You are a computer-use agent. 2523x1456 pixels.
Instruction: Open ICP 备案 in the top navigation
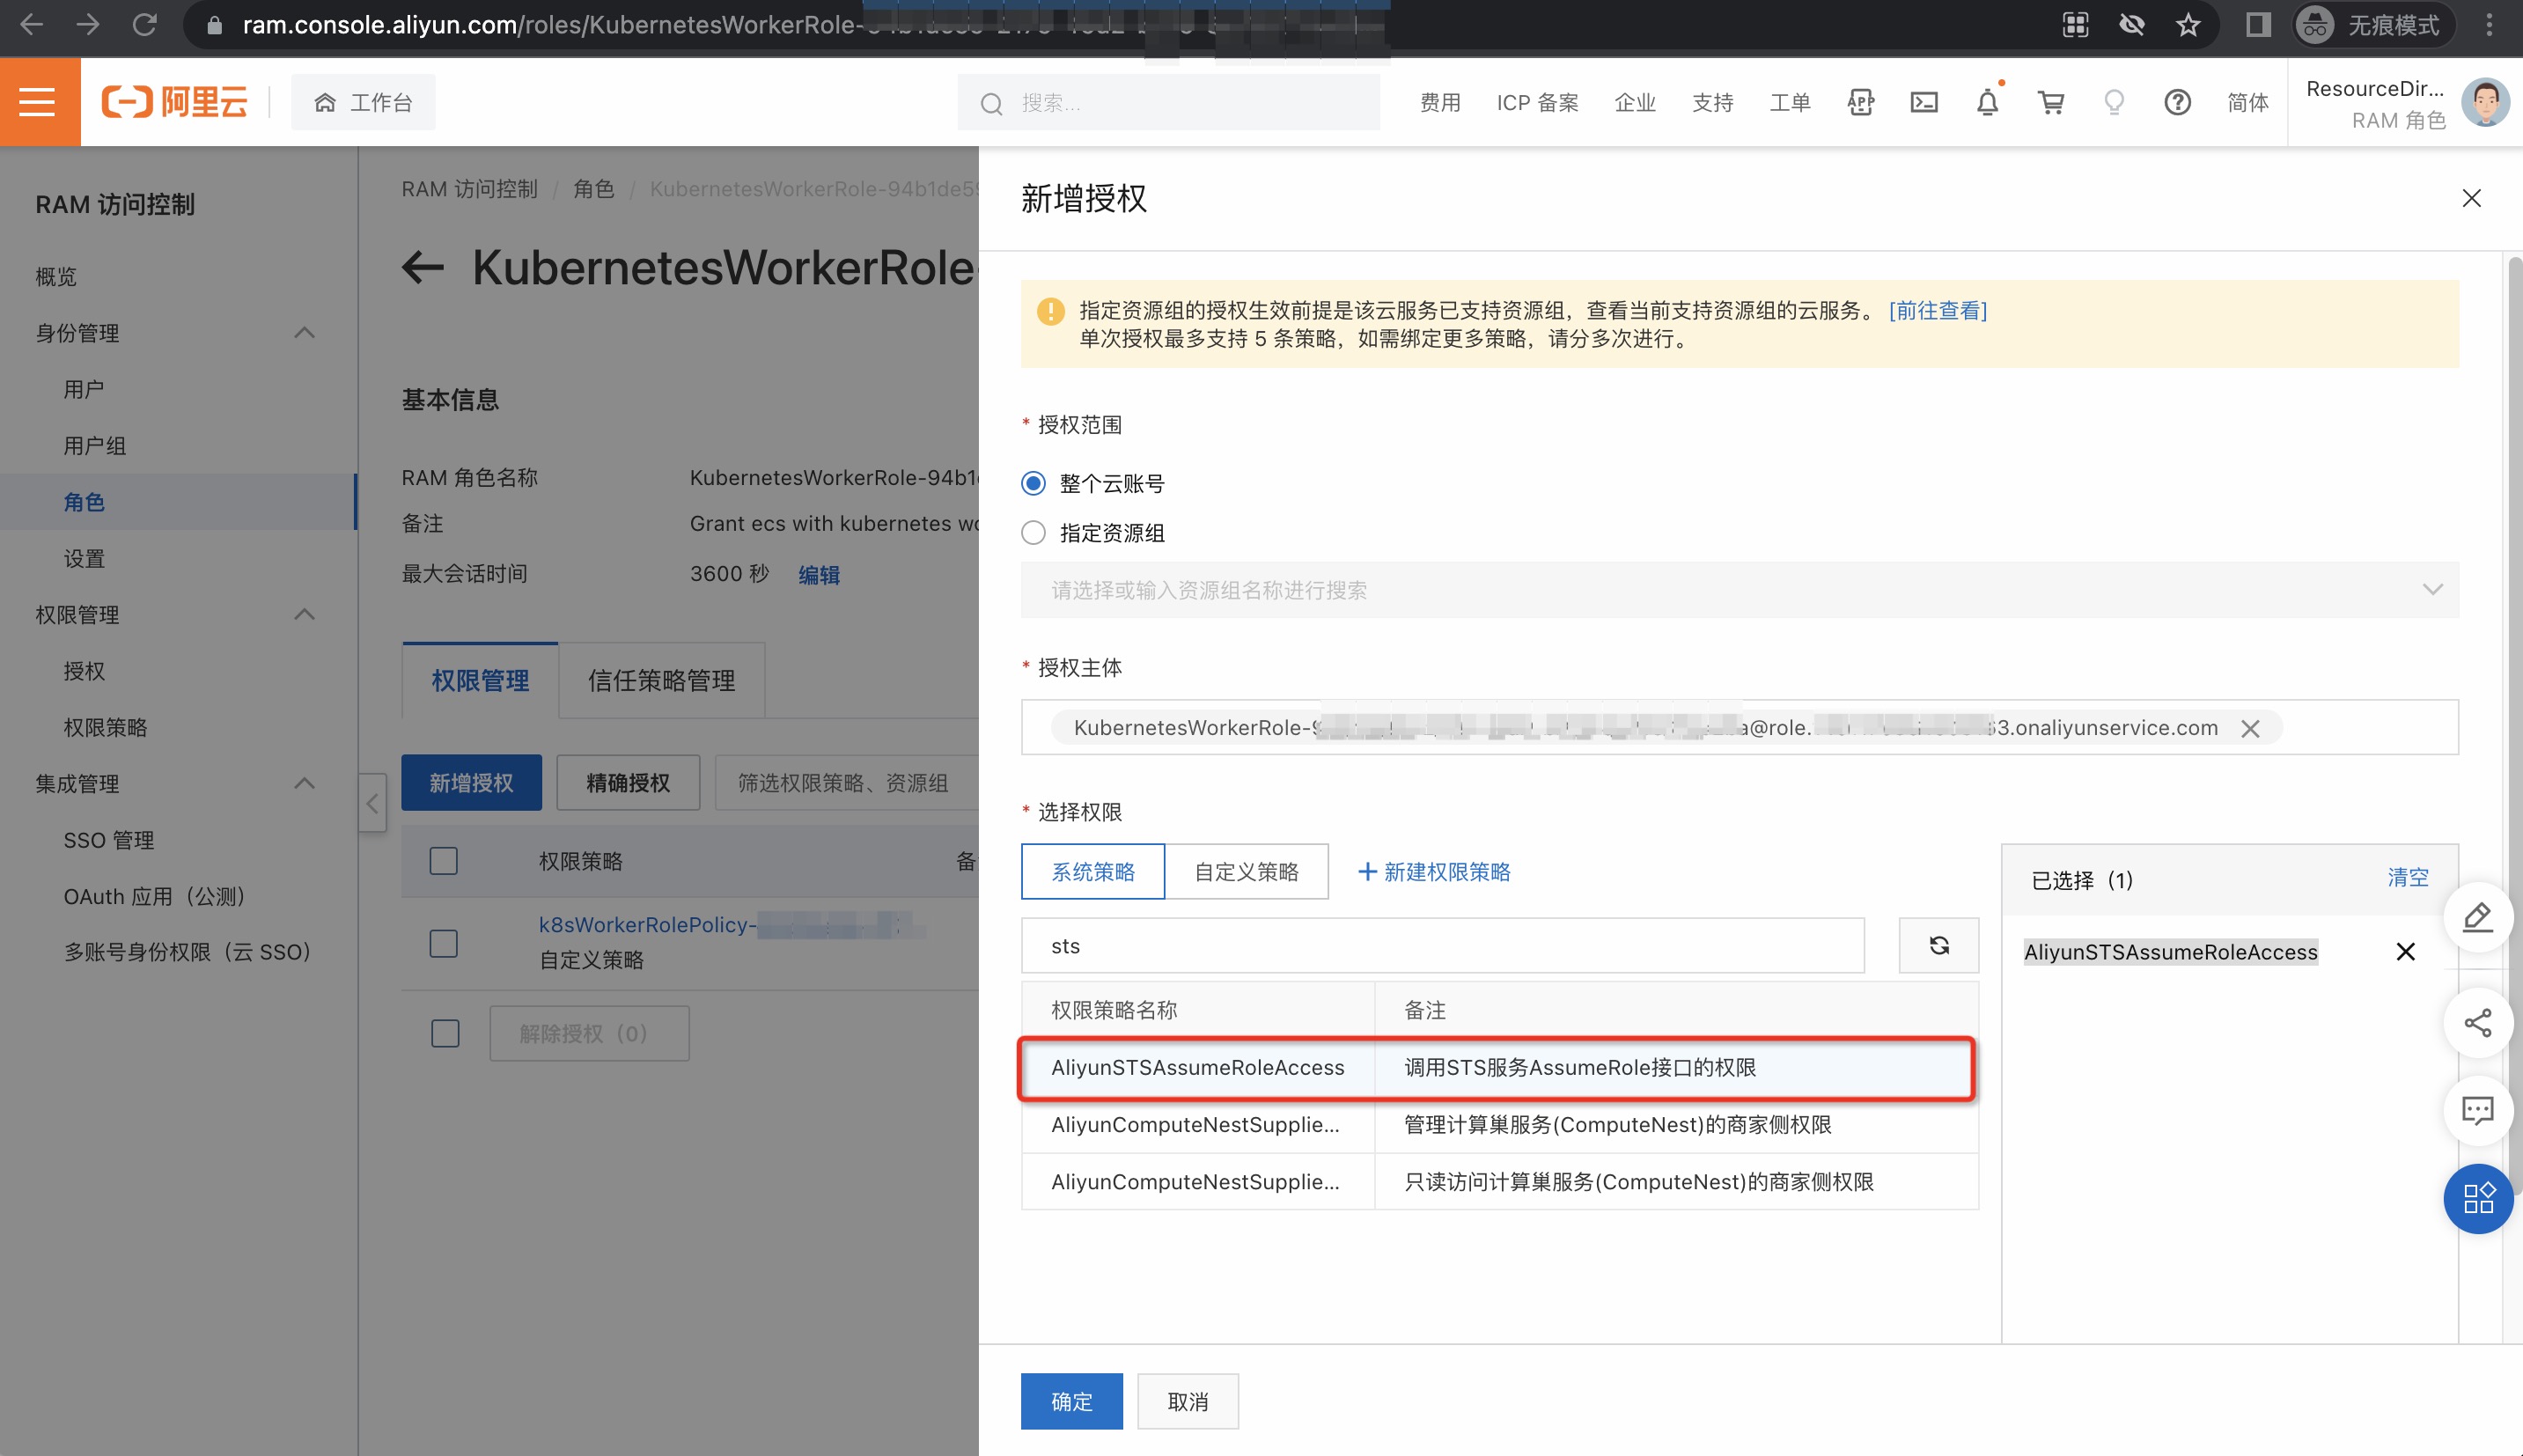pyautogui.click(x=1537, y=103)
